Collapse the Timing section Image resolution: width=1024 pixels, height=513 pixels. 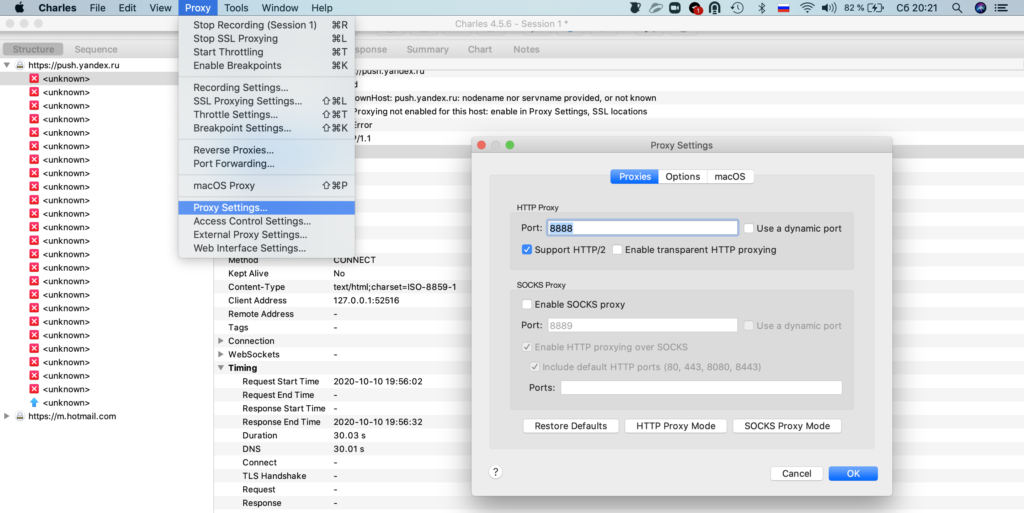[x=221, y=368]
